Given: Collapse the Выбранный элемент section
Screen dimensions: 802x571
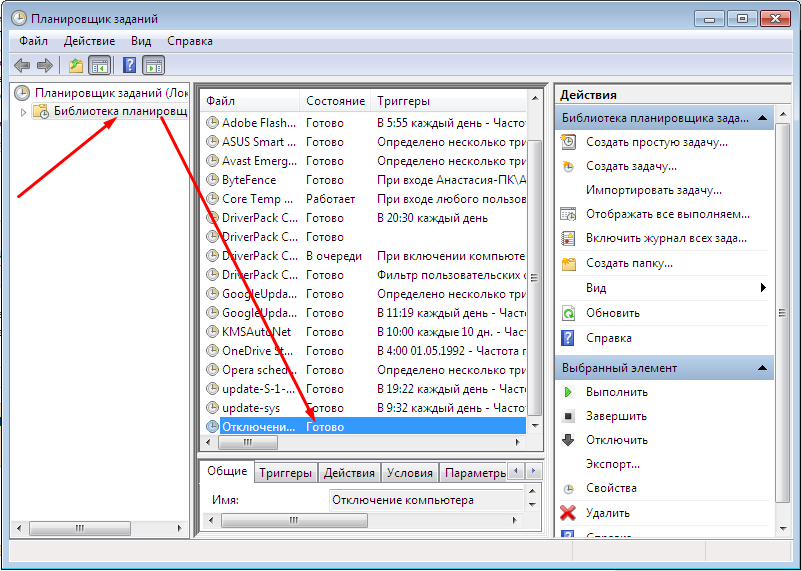Looking at the screenshot, I should click(763, 368).
